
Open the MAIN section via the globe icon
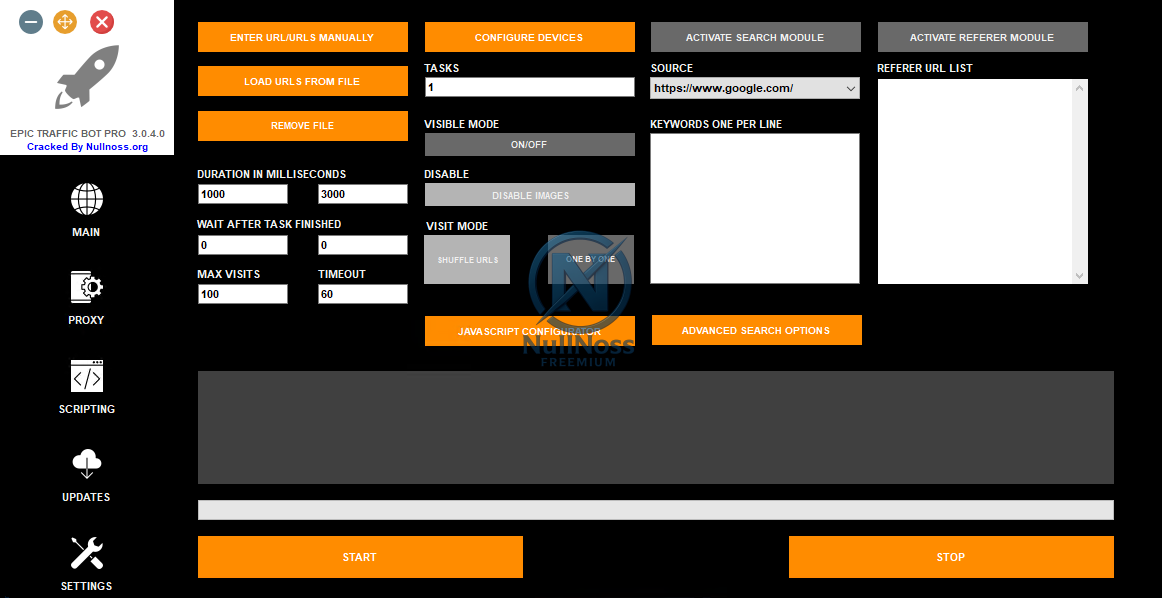point(86,200)
